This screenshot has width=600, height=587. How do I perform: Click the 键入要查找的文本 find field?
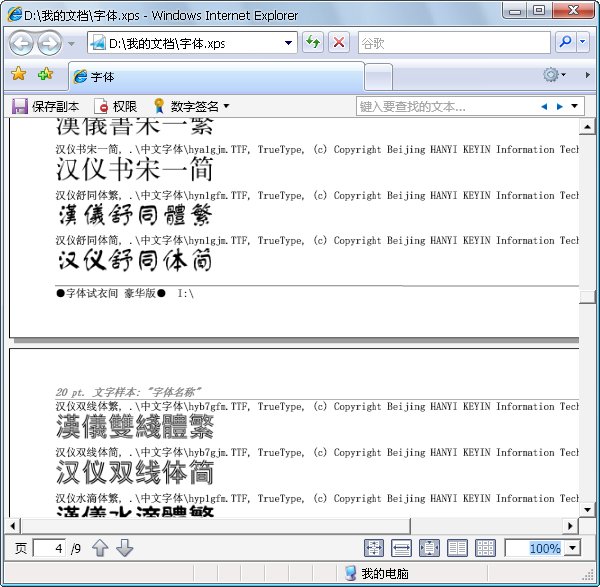446,106
